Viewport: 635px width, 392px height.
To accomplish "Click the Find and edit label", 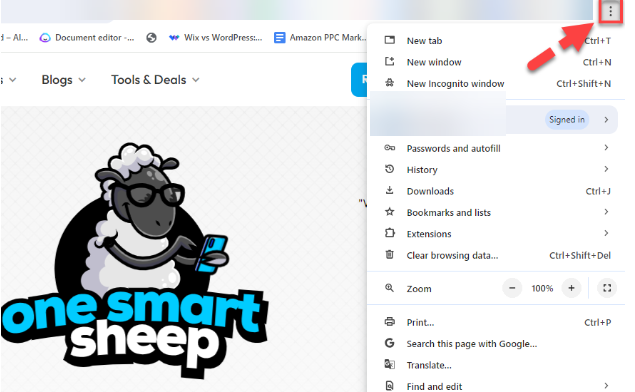I will (434, 386).
